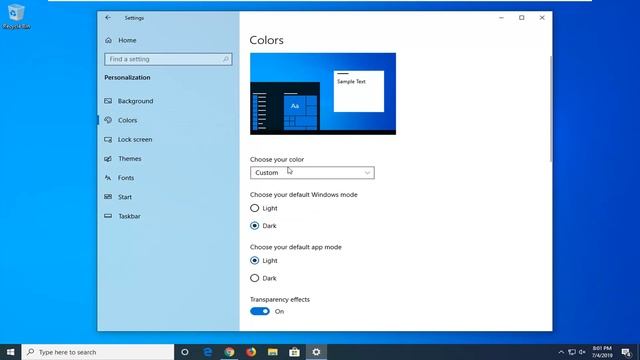Click the Lock screen monitor icon

108,139
